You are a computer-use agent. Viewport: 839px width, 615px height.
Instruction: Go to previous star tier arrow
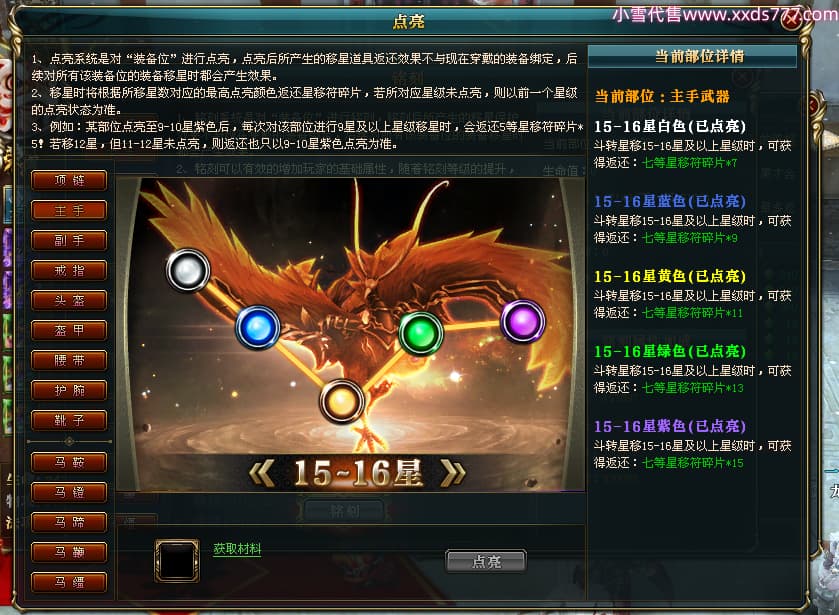tap(262, 473)
